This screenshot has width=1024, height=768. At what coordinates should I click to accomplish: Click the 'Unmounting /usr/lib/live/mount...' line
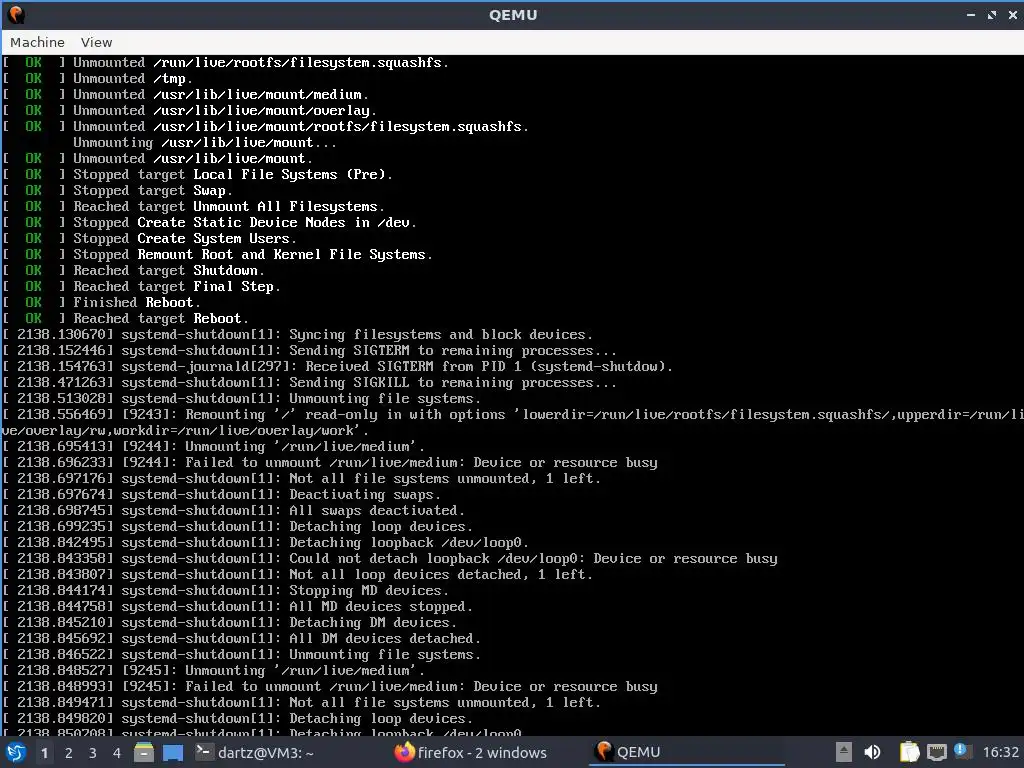(x=205, y=142)
